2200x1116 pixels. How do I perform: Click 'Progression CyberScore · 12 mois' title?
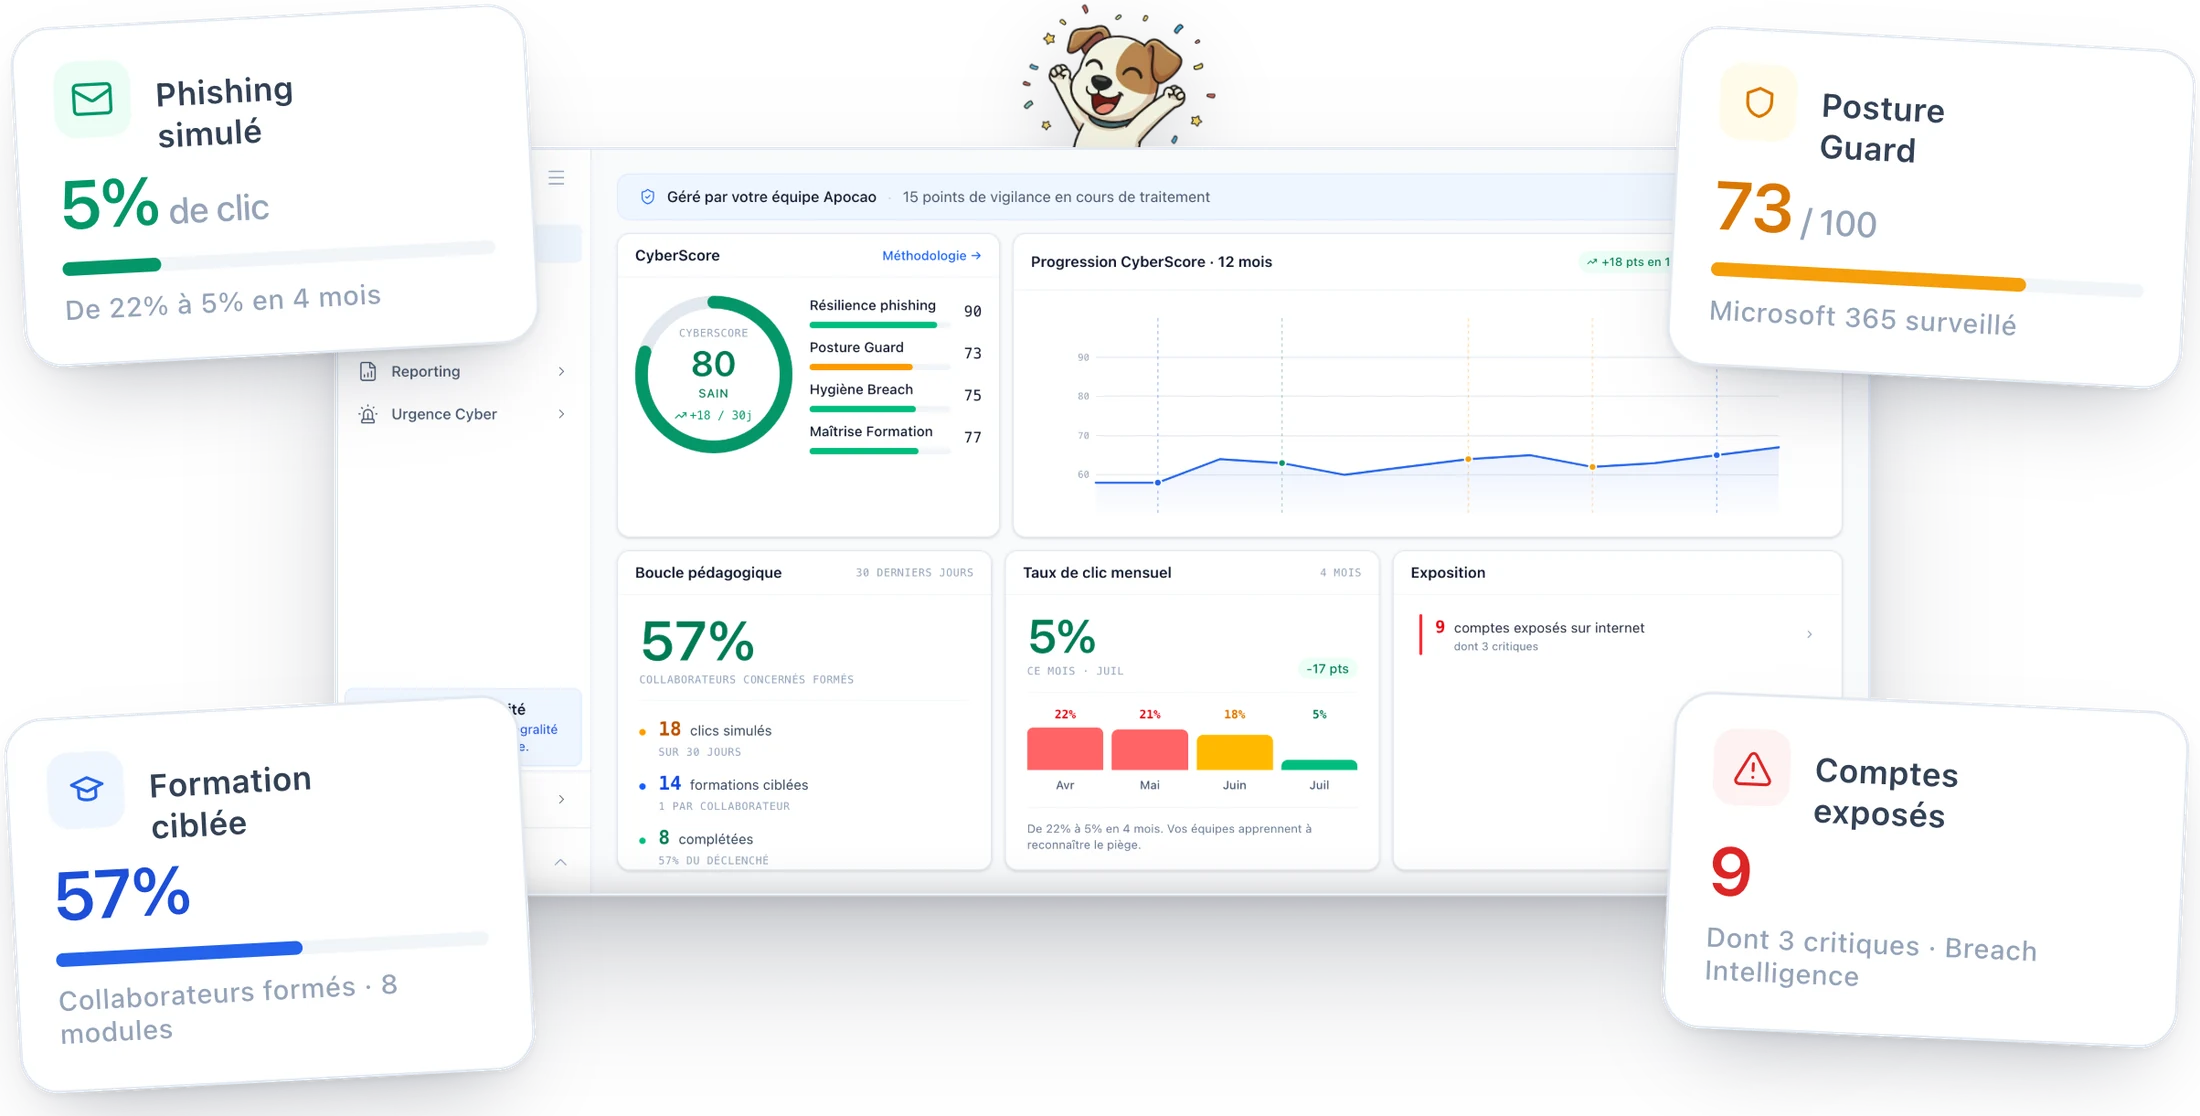click(1151, 262)
